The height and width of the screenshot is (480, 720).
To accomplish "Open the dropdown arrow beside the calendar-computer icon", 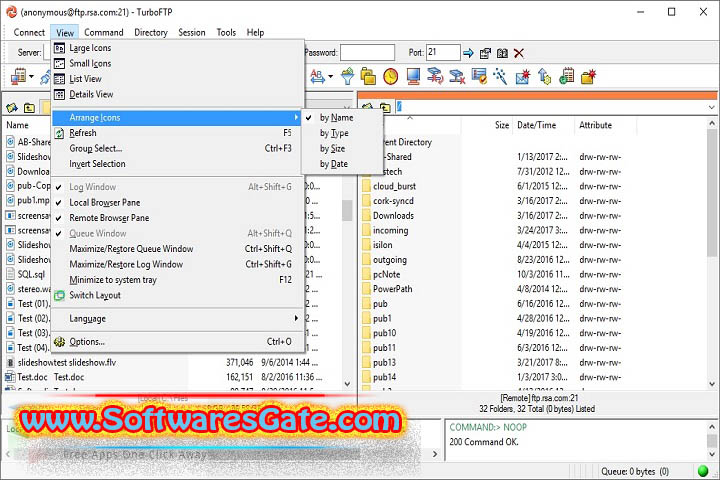I will click(31, 76).
